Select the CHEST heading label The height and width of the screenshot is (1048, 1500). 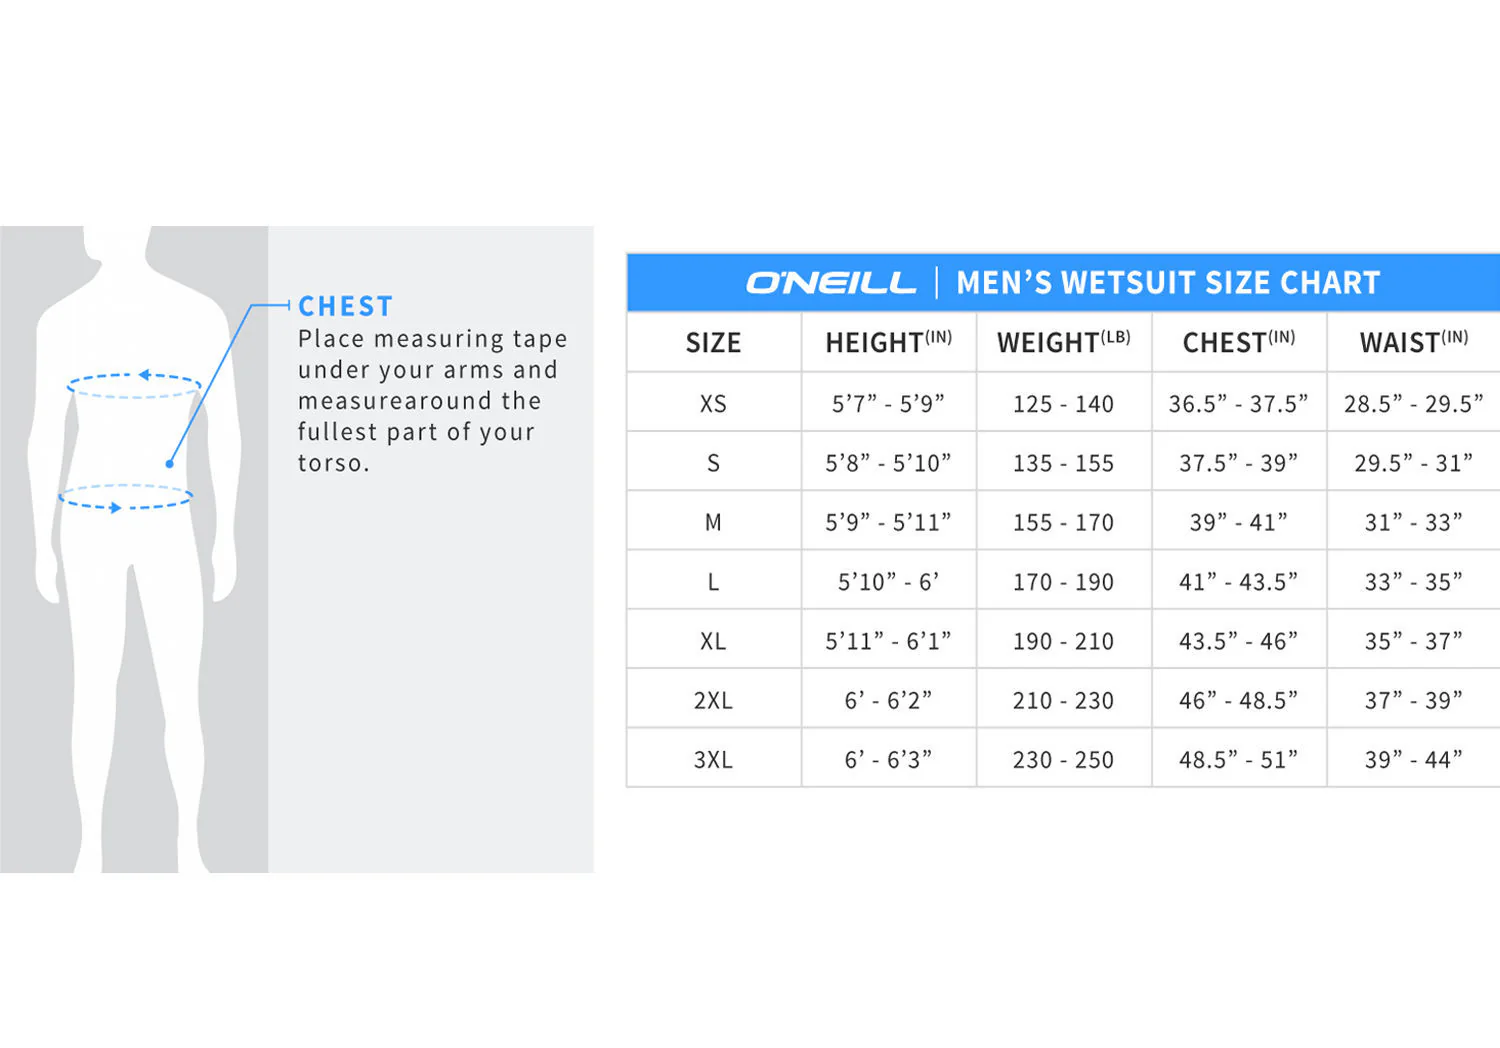346,306
